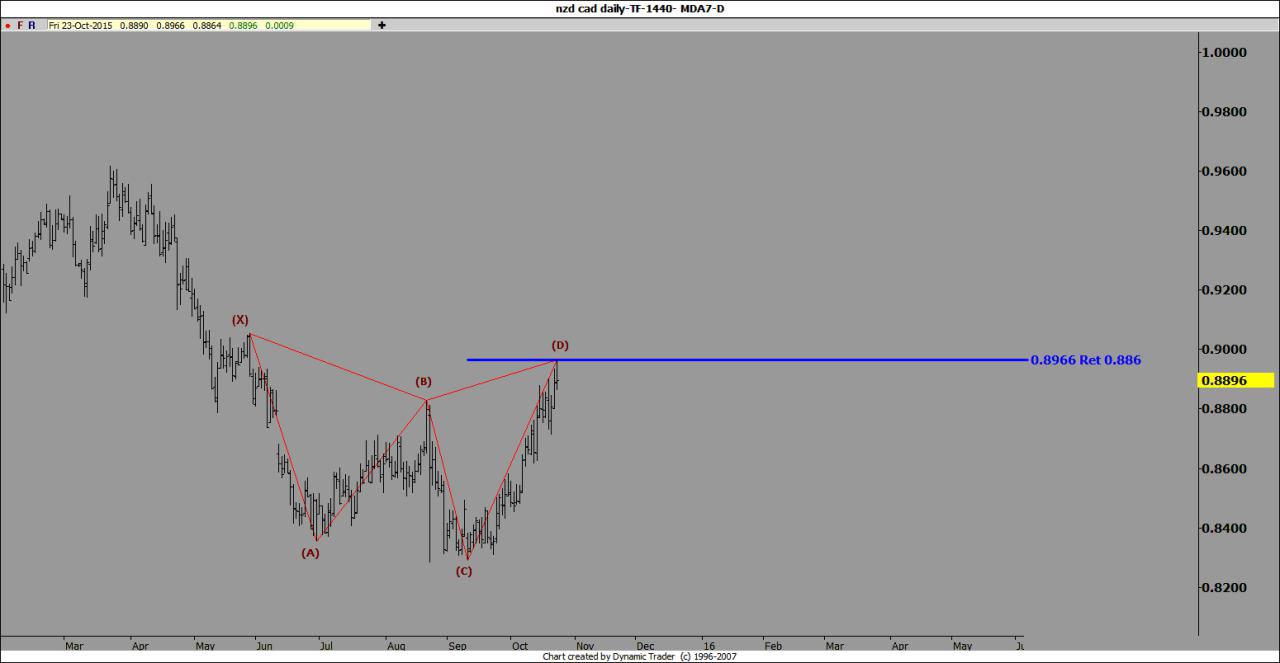Click the 0.8200 price axis label

pos(1225,588)
